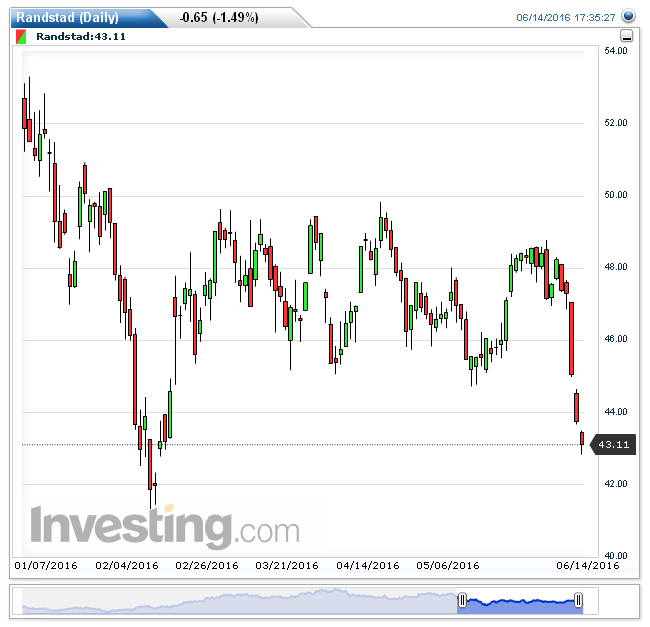650x627 pixels.
Task: Click the 44.00 price axis label
Action: pos(616,412)
